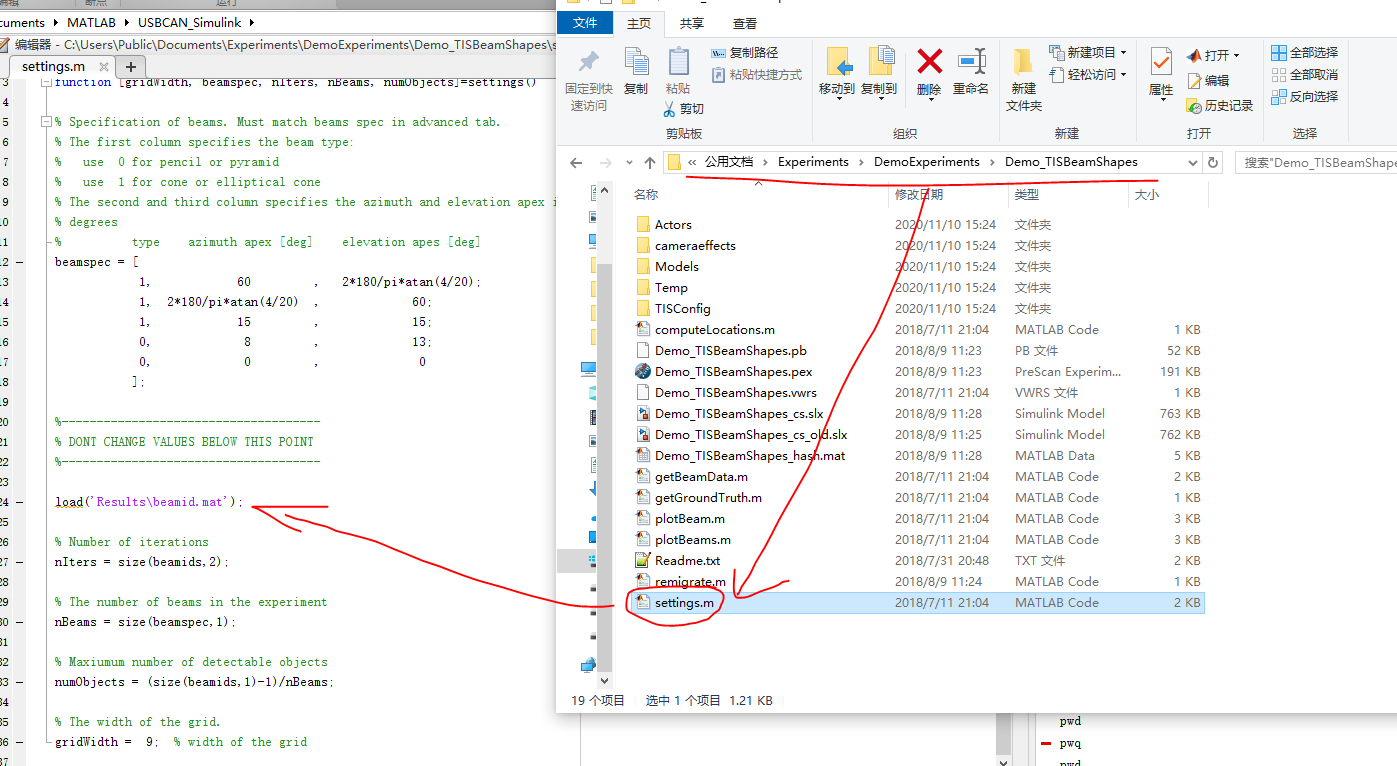This screenshot has width=1397, height=766.
Task: Pin folder to quick access (固定到快速访问)
Action: coord(588,79)
